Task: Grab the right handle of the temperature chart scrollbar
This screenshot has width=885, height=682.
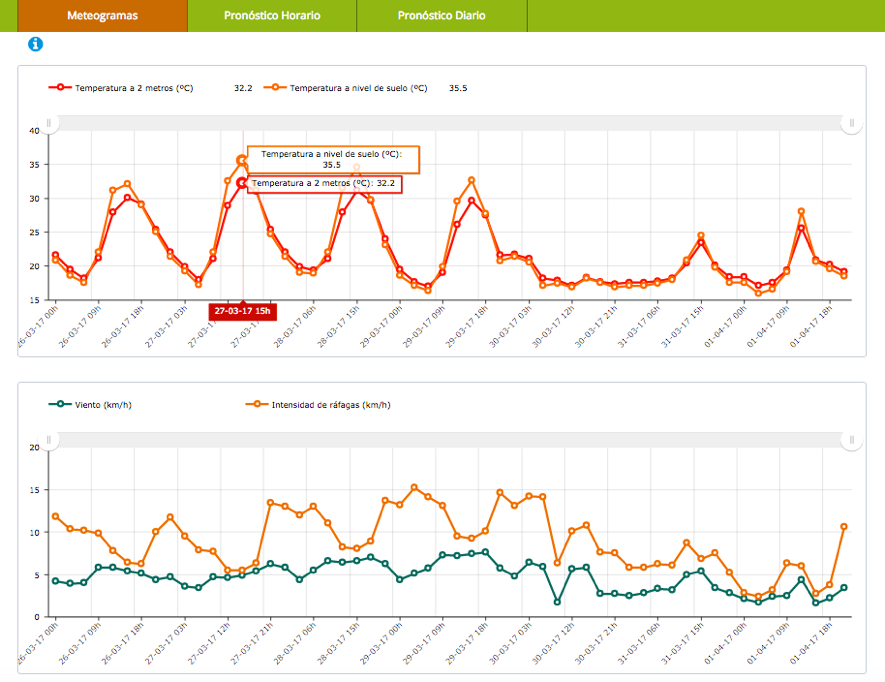Action: coord(852,123)
